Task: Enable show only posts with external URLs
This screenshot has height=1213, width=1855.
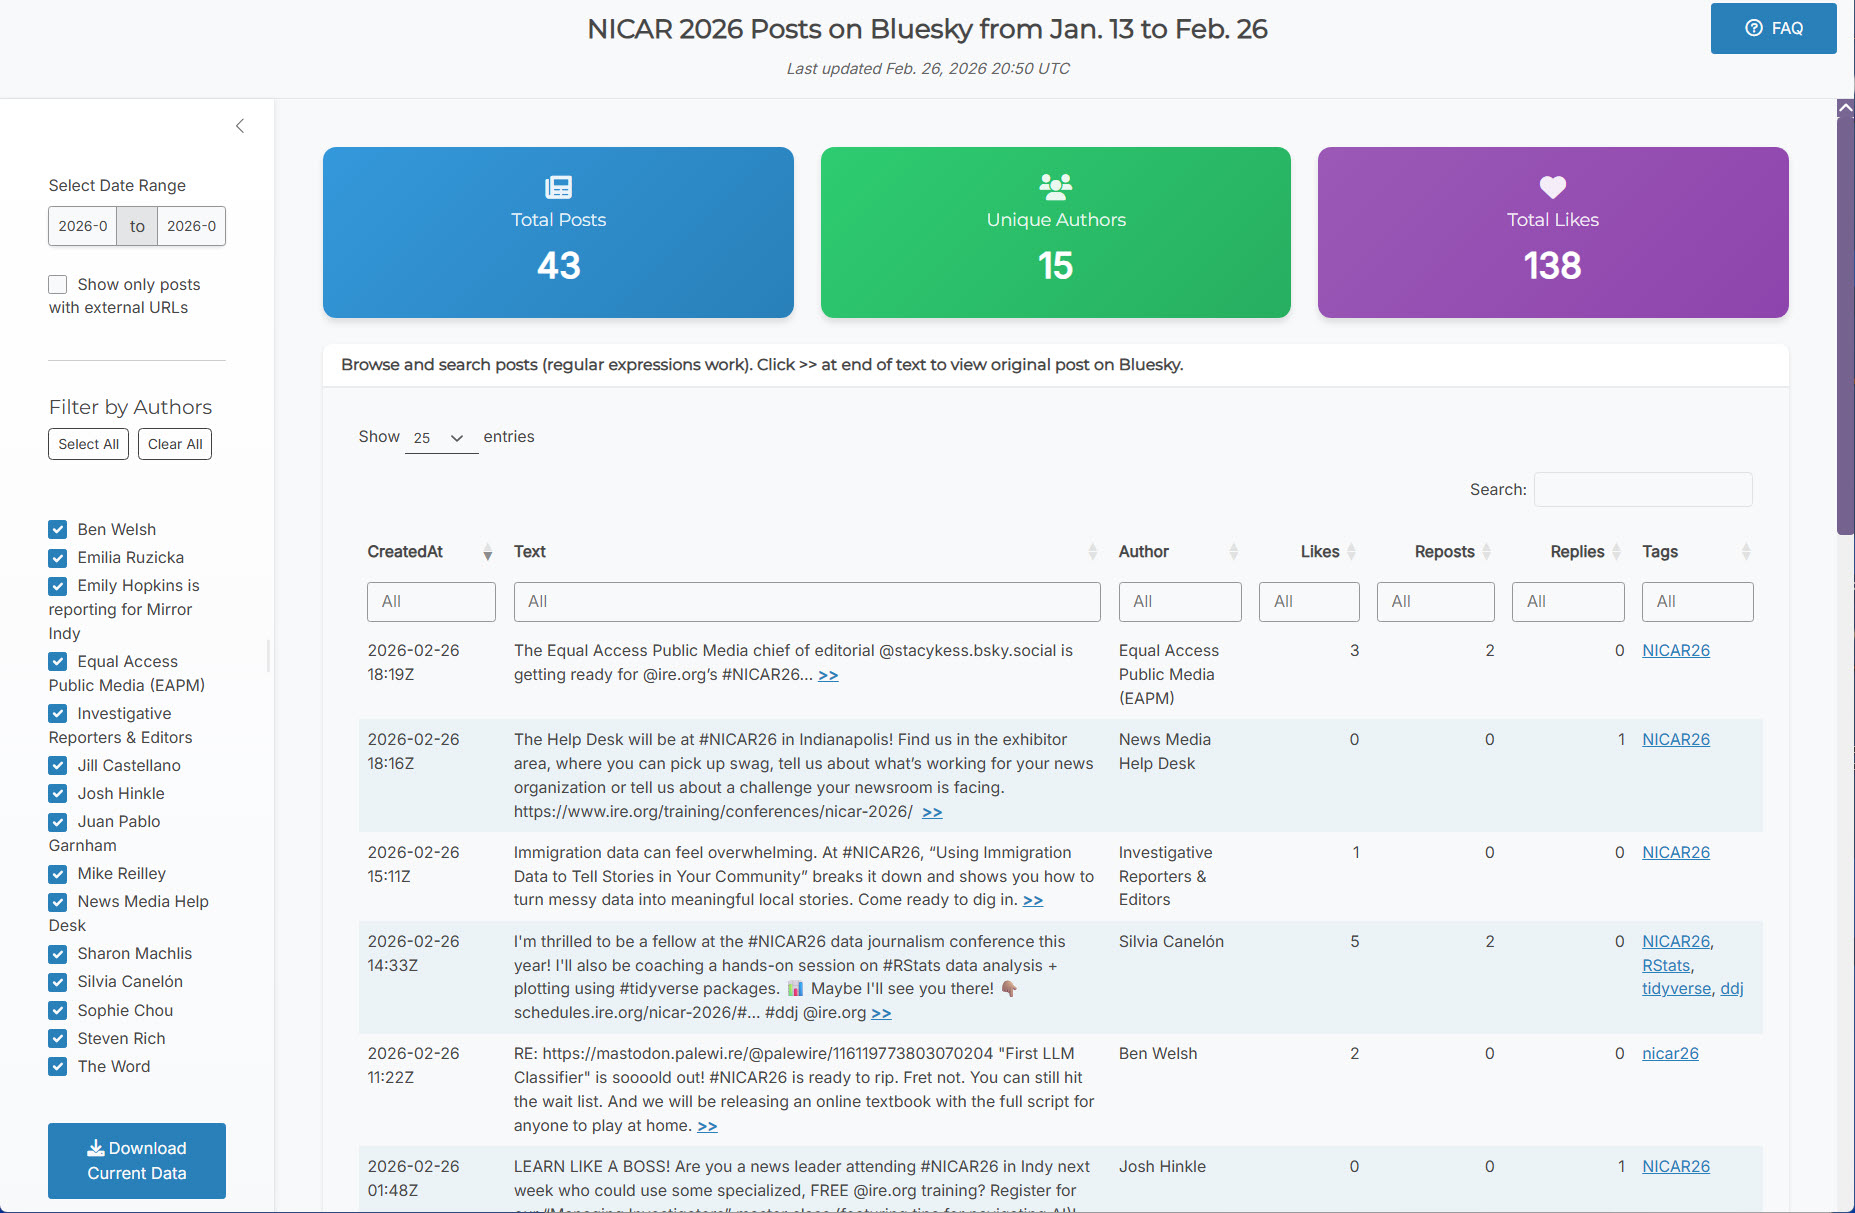Action: click(x=58, y=285)
